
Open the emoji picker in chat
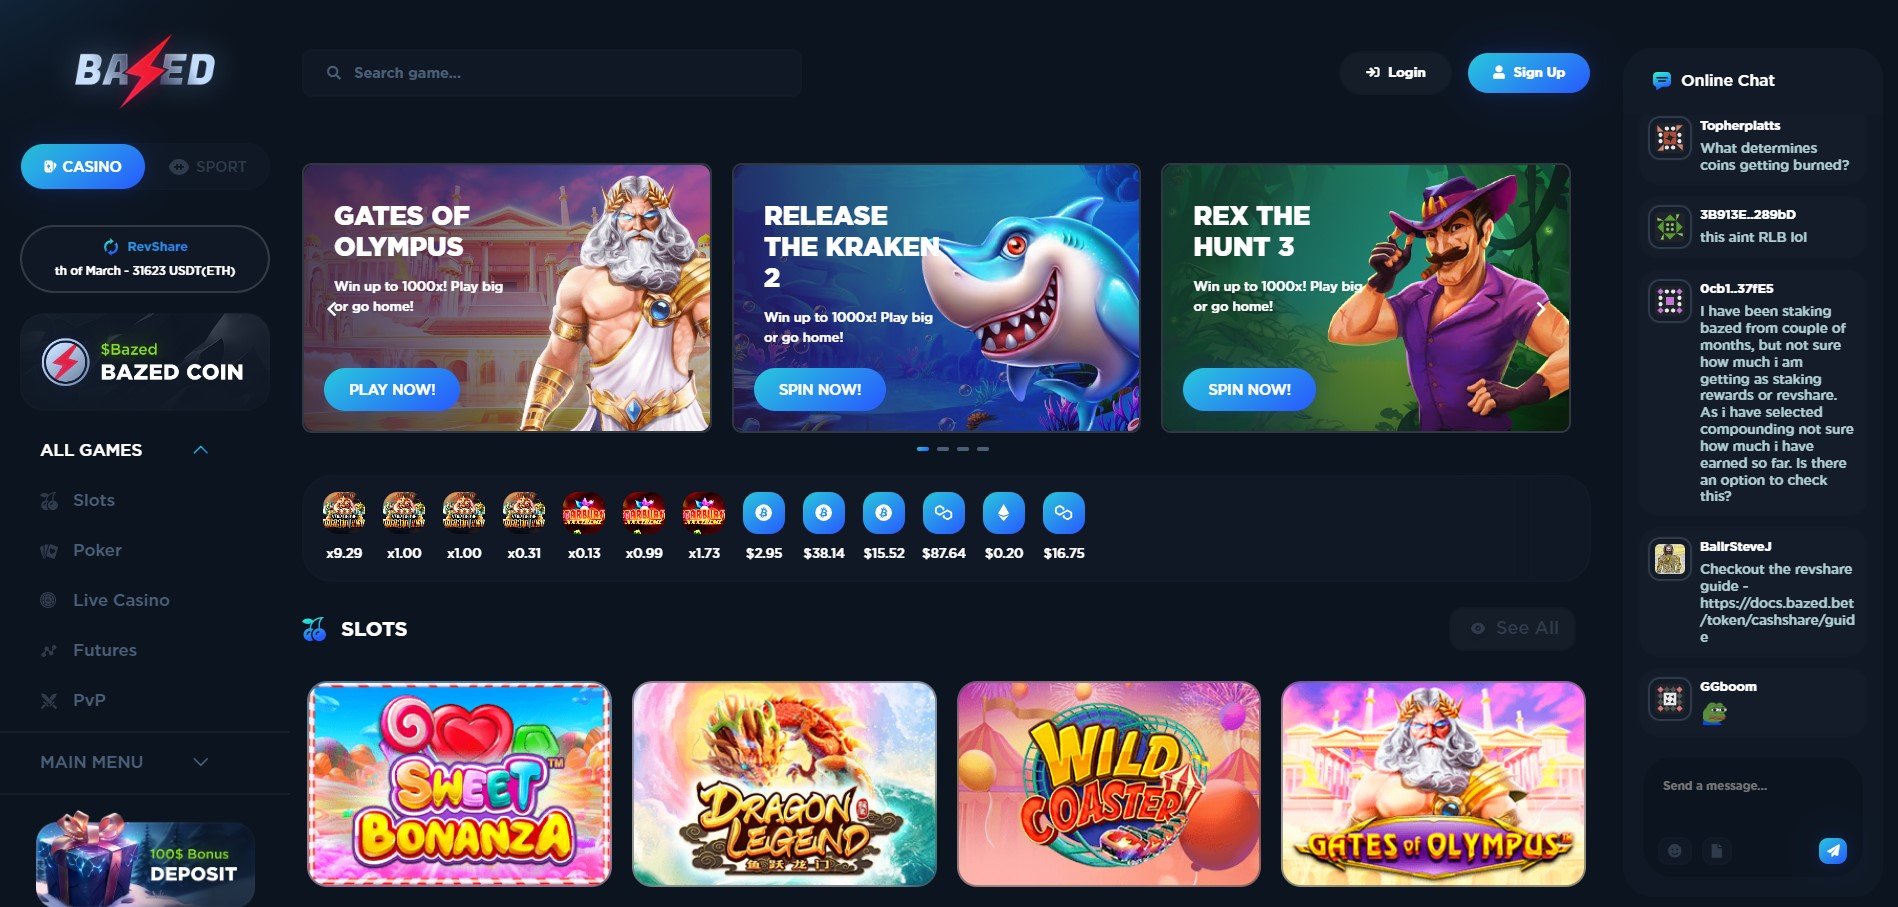coord(1674,851)
